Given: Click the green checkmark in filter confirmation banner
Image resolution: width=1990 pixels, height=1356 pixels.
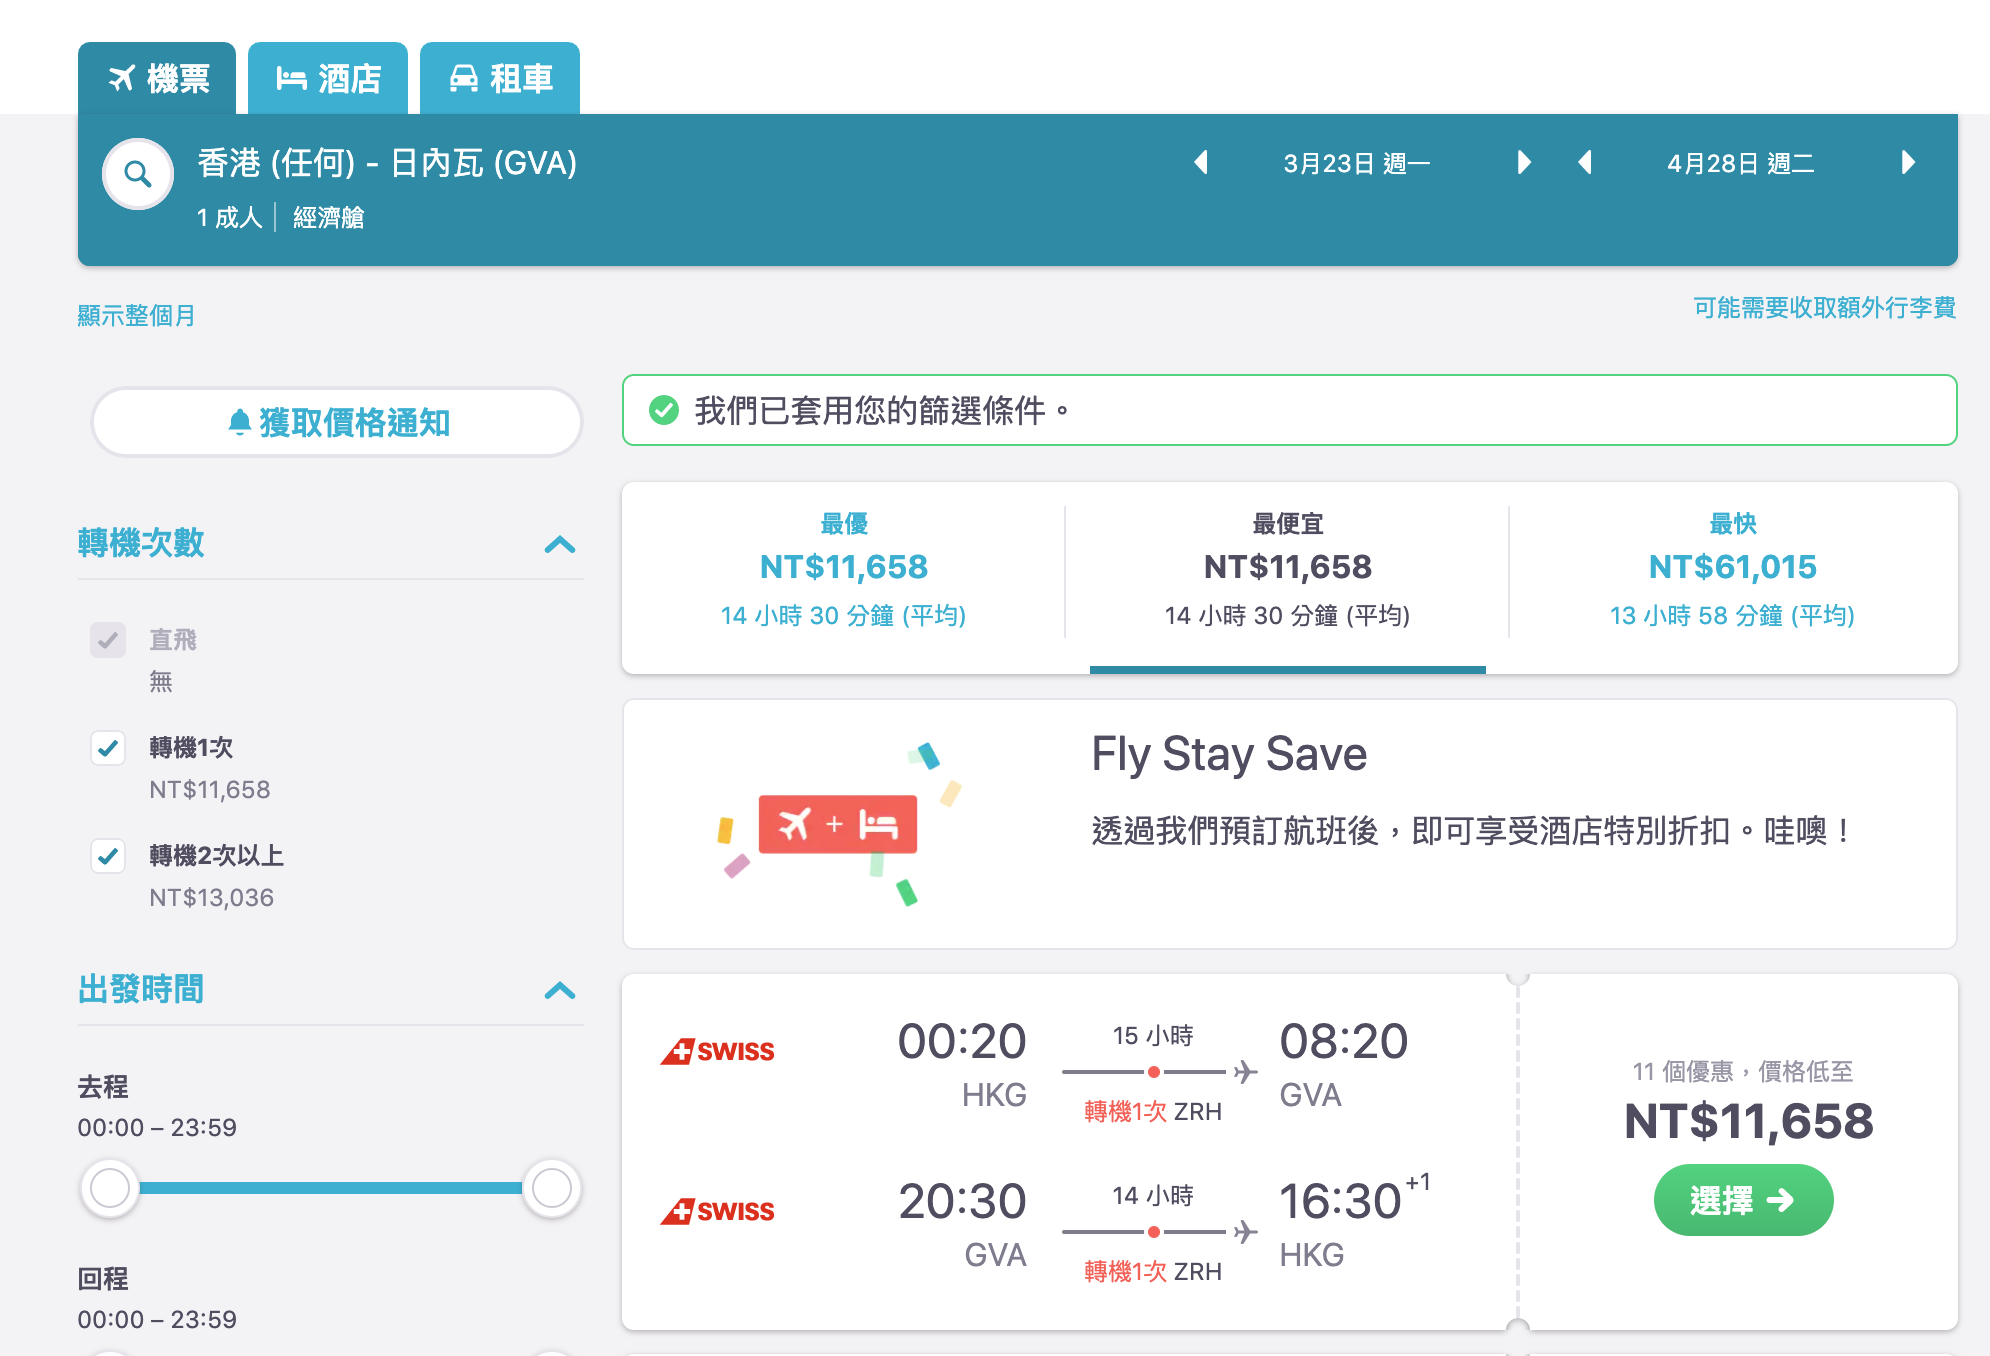Looking at the screenshot, I should click(663, 410).
